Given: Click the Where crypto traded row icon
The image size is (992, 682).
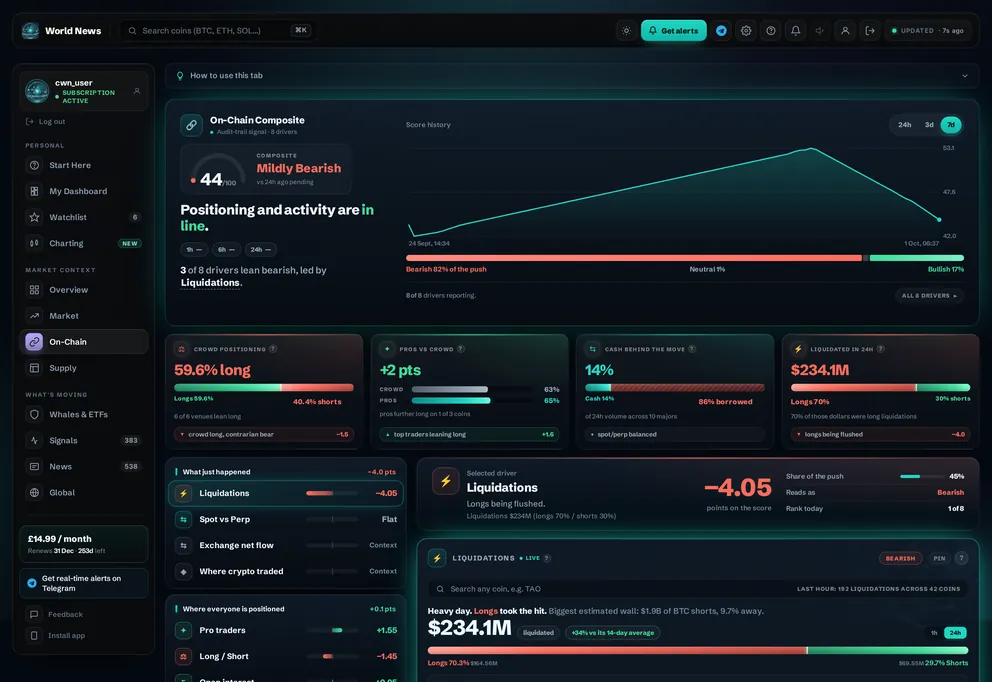Looking at the screenshot, I should pos(183,571).
